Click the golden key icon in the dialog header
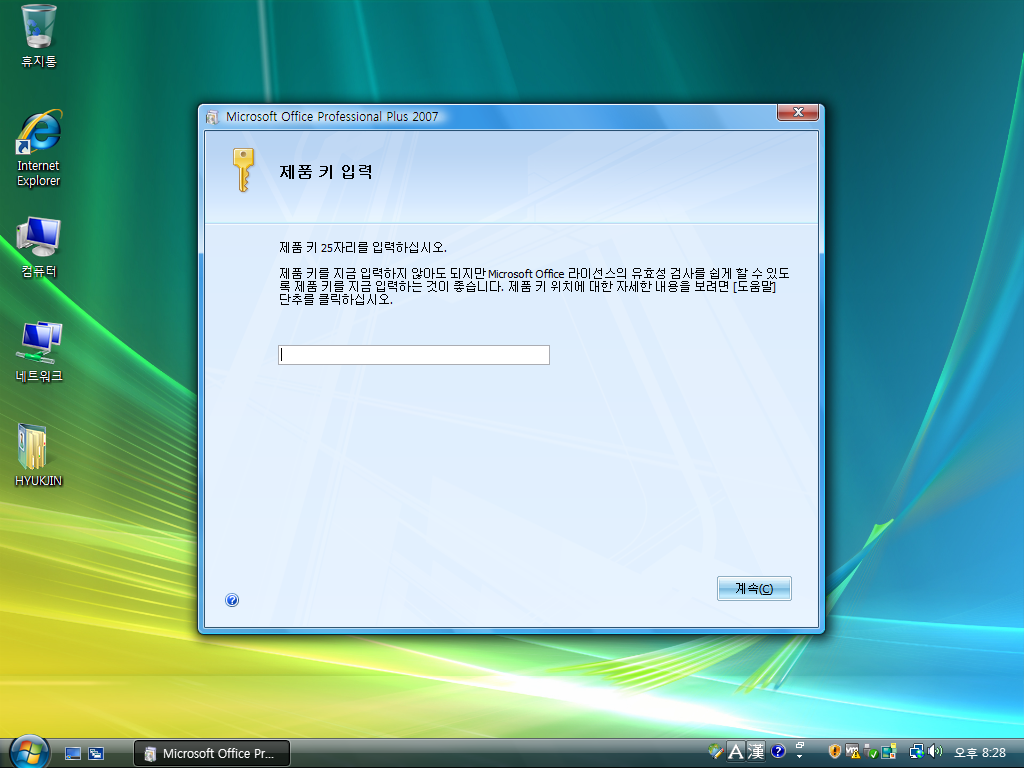This screenshot has height=768, width=1024. [x=244, y=170]
